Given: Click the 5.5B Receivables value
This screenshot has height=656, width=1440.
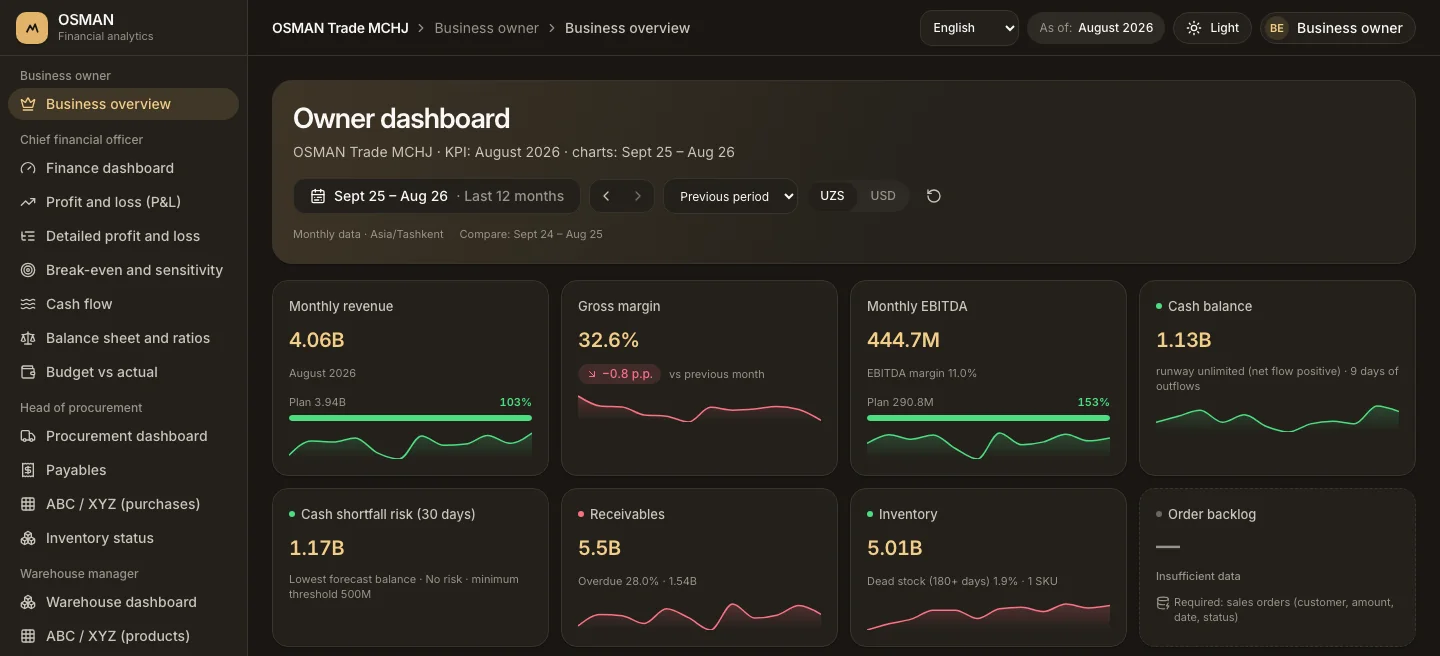Looking at the screenshot, I should pos(599,548).
